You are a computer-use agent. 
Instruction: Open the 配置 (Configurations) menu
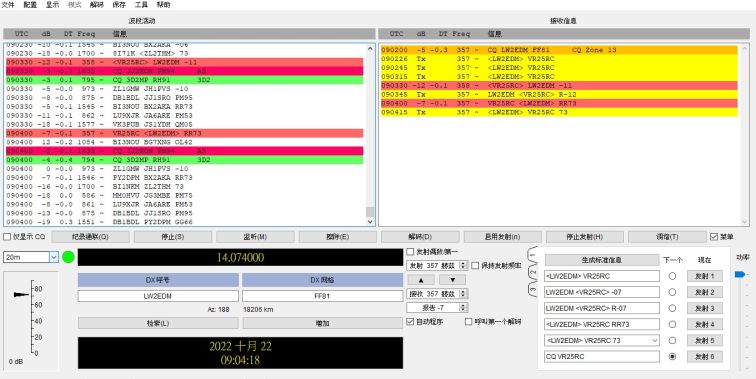tap(30, 5)
